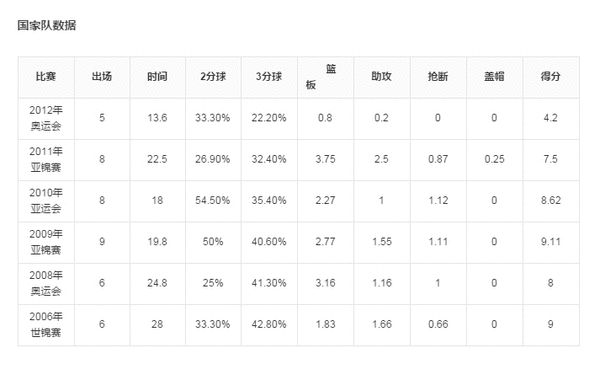
Task: Click the 2009年亚锦赛 row label
Action: click(46, 242)
